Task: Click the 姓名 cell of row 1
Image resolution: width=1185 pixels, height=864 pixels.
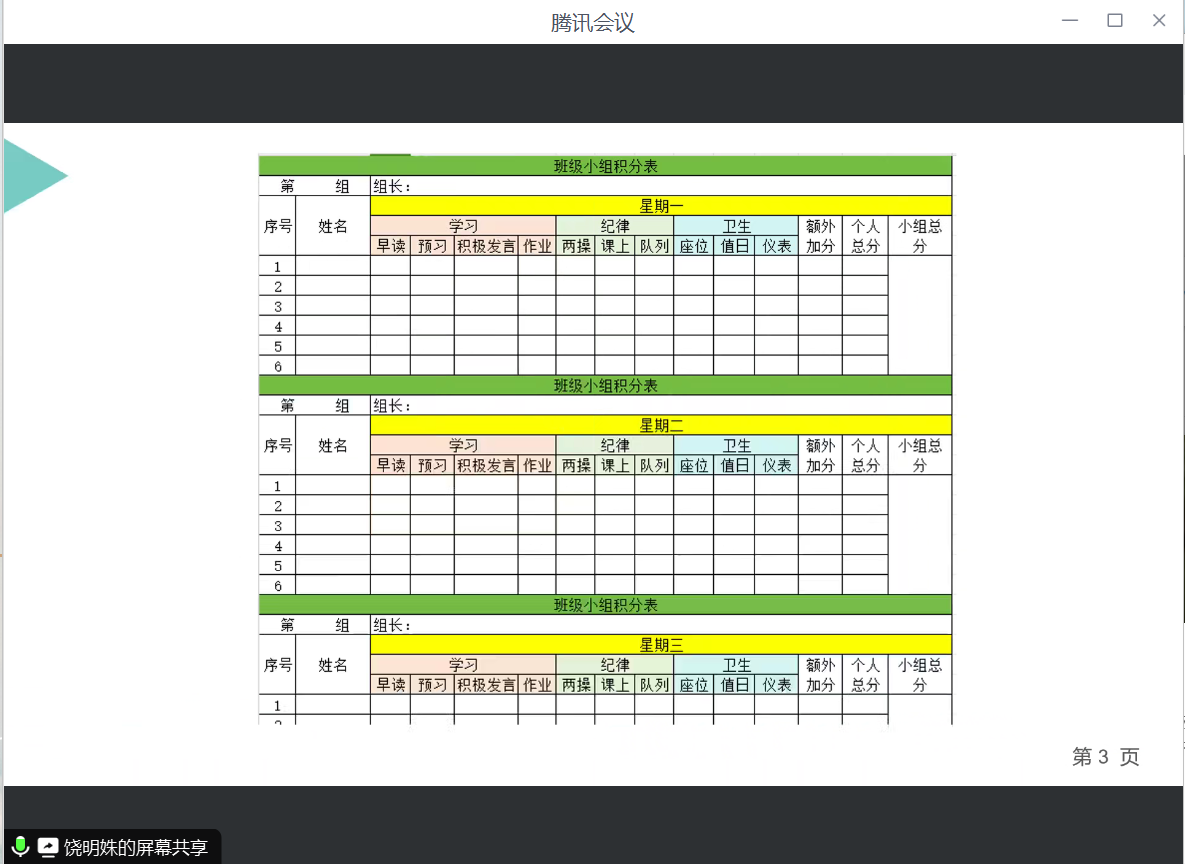Action: [x=333, y=266]
